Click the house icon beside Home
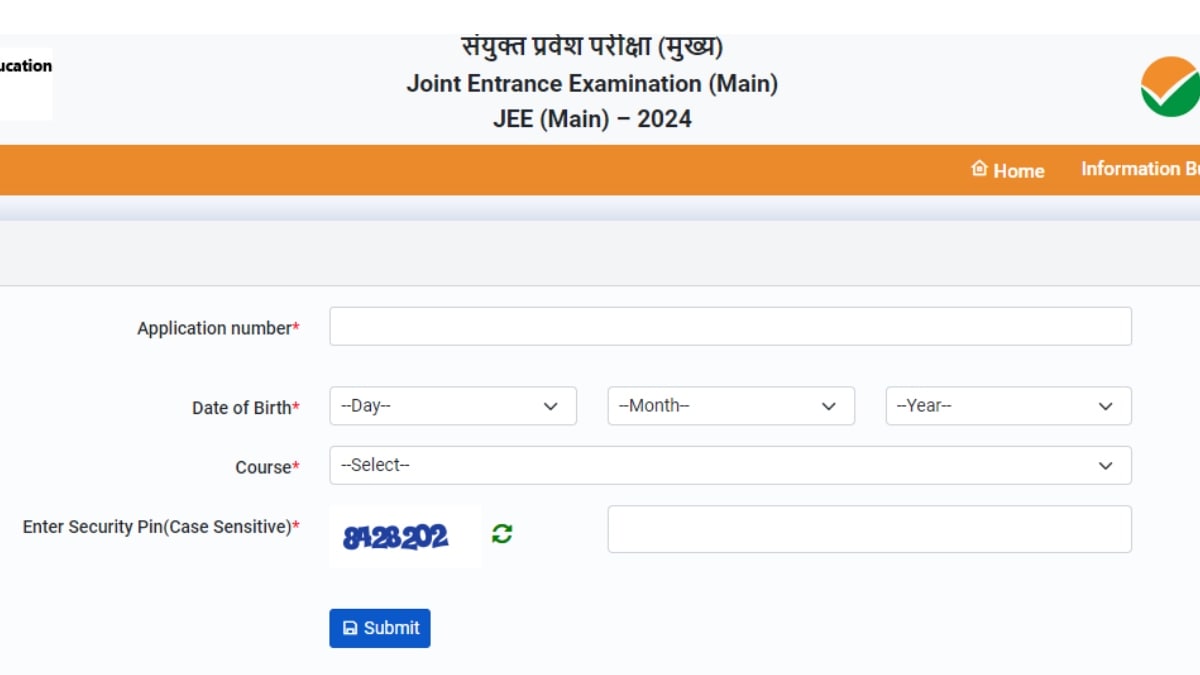The width and height of the screenshot is (1200, 675). (979, 169)
